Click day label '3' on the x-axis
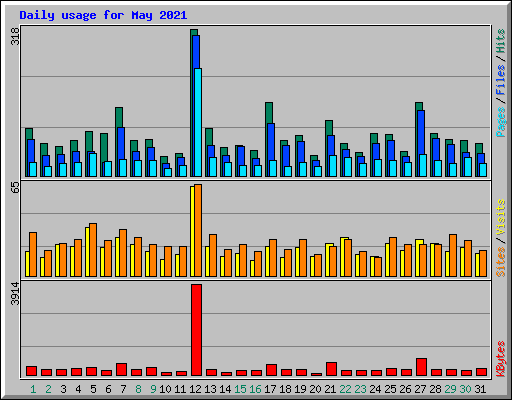The image size is (512, 400). coord(63,389)
